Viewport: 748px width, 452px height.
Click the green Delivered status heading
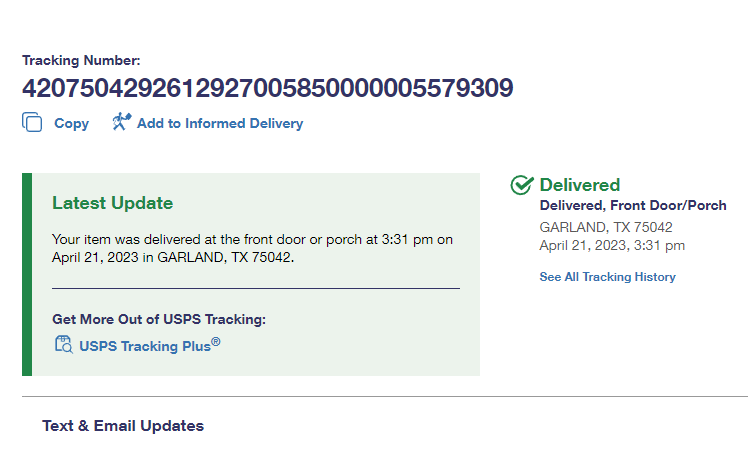coord(580,185)
